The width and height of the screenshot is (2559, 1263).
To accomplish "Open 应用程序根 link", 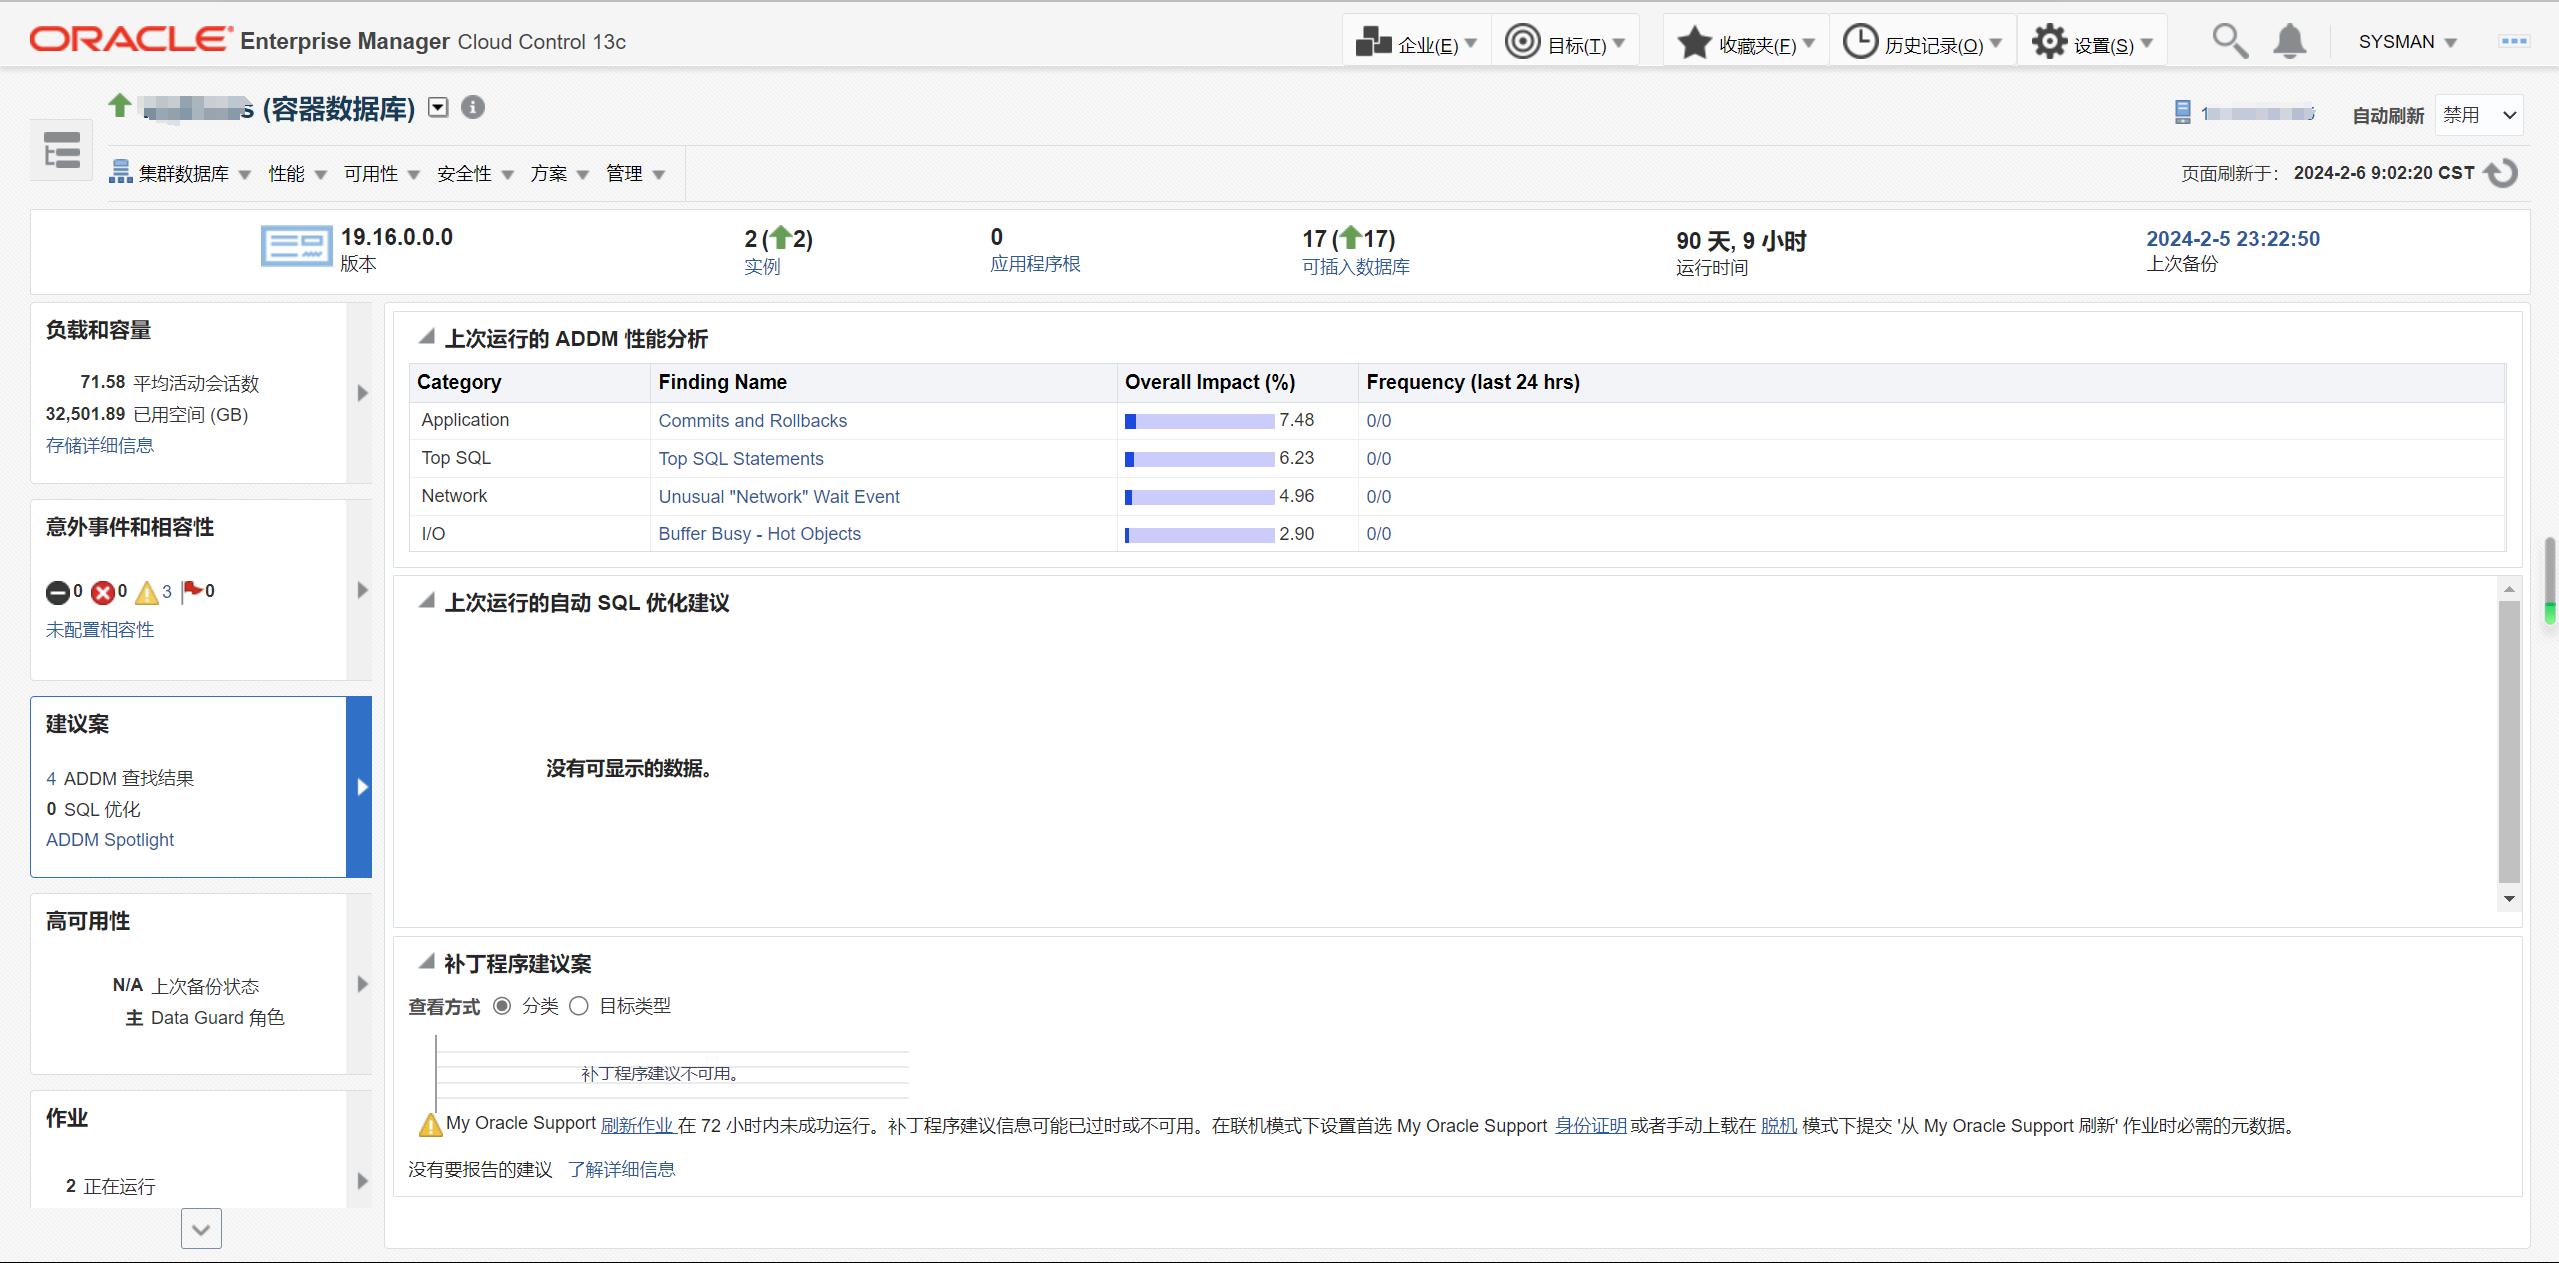I will tap(1035, 264).
